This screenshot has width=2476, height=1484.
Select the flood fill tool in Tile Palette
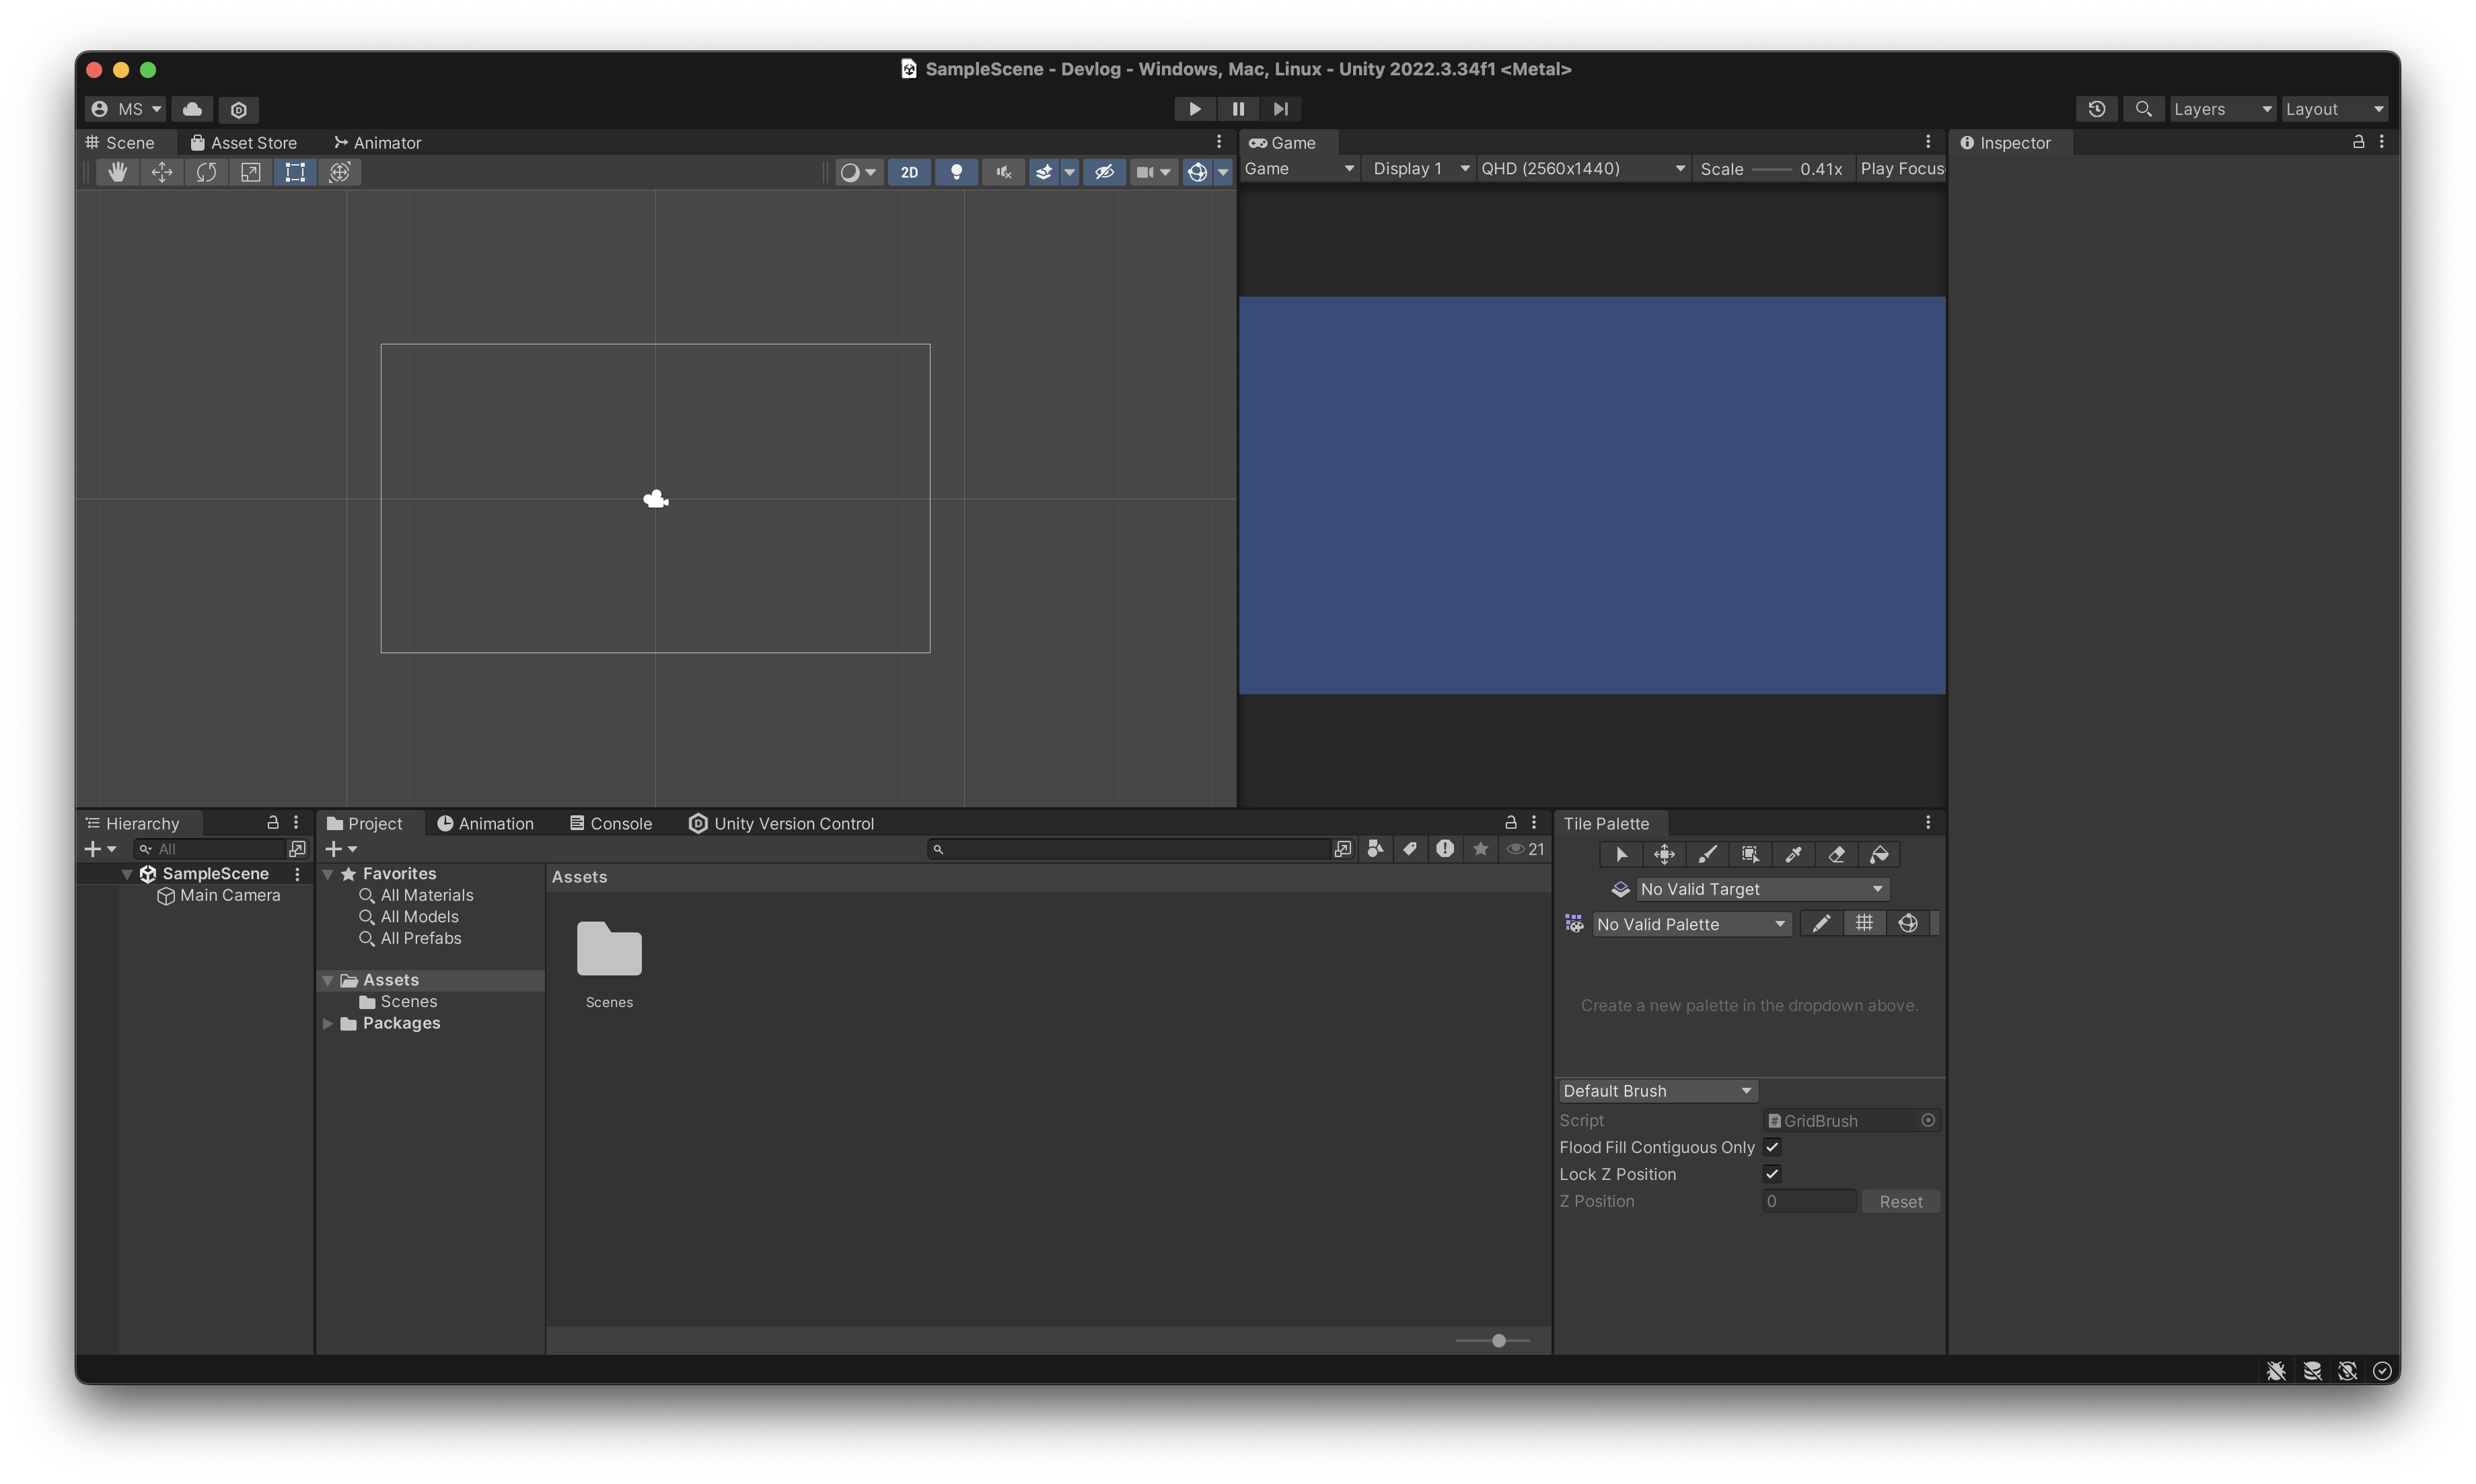pyautogui.click(x=1879, y=854)
